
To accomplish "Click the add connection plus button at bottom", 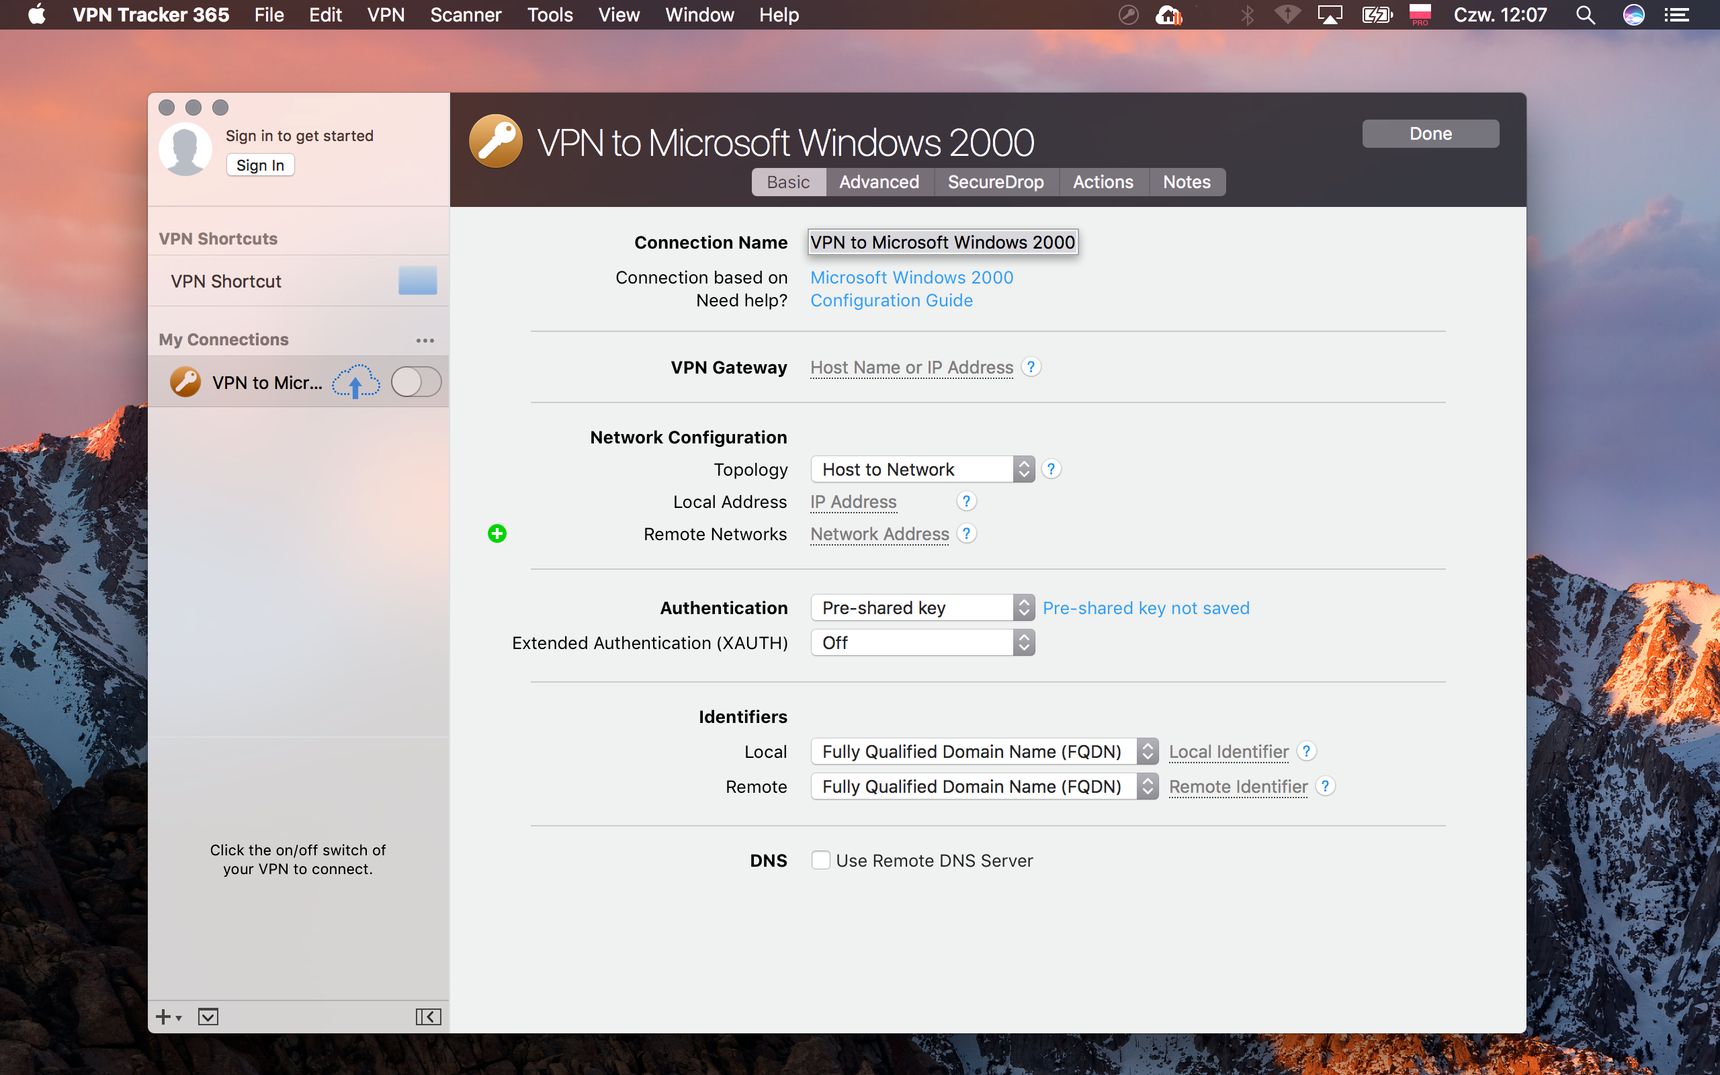I will [x=168, y=1017].
